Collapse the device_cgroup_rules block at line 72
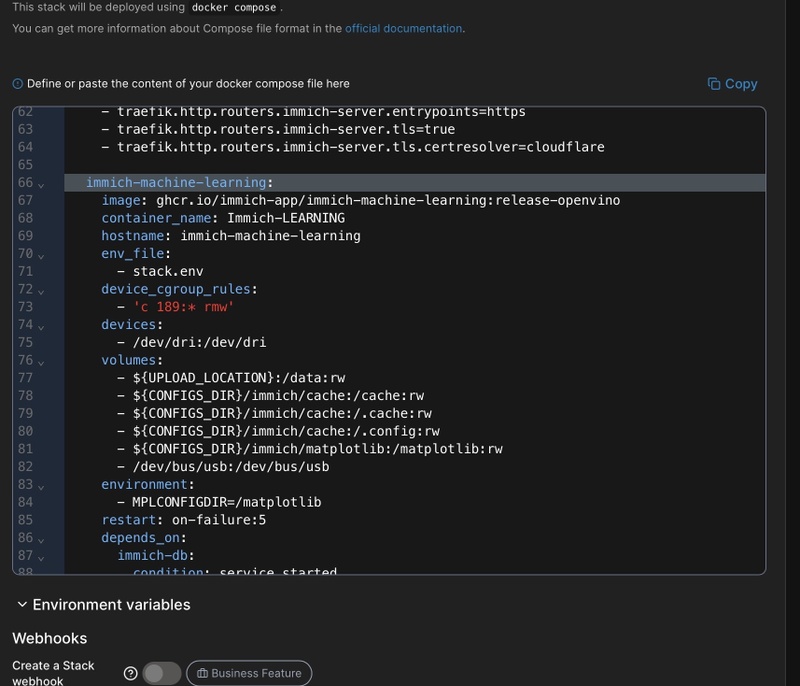This screenshot has height=686, width=800. coord(41,290)
